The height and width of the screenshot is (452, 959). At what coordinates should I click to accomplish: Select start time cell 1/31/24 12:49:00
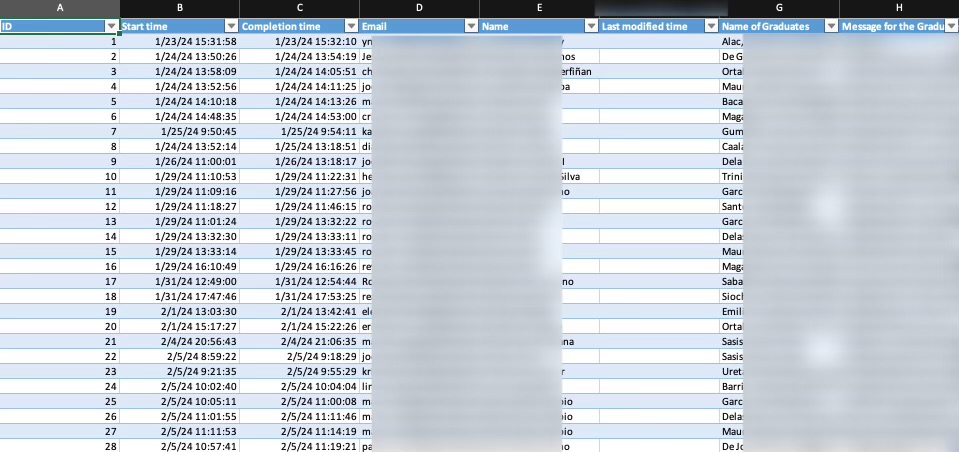(179, 281)
